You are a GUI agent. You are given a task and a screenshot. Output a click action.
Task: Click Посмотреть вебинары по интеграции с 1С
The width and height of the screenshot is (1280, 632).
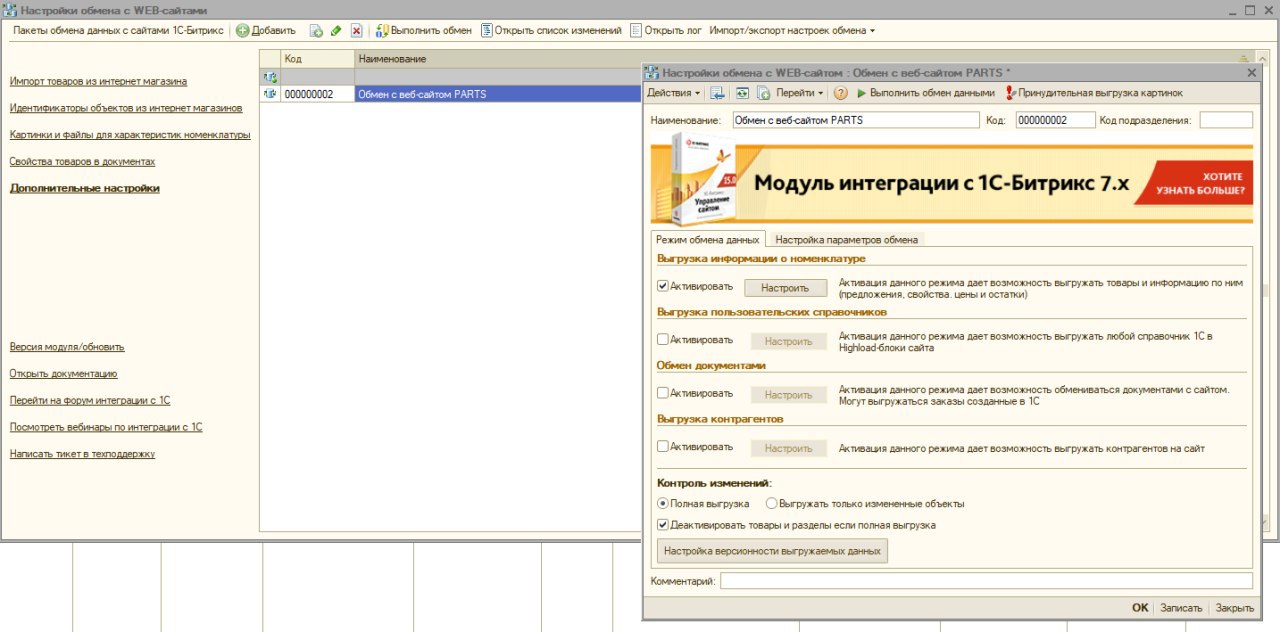[x=106, y=427]
